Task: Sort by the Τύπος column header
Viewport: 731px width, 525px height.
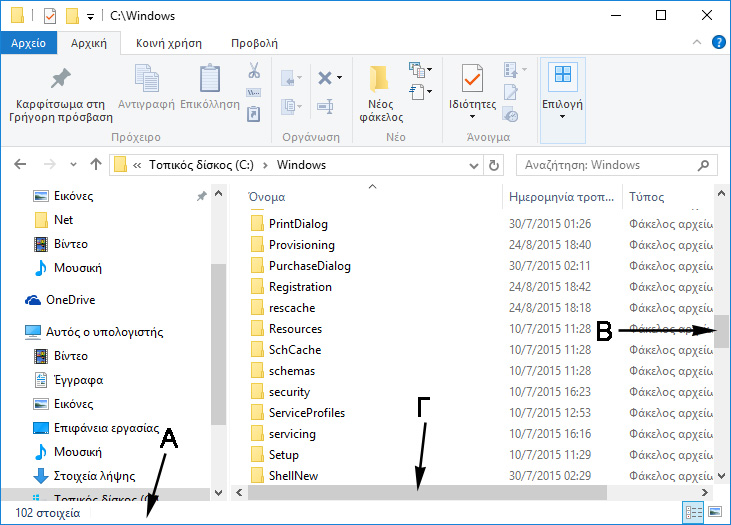Action: 646,197
